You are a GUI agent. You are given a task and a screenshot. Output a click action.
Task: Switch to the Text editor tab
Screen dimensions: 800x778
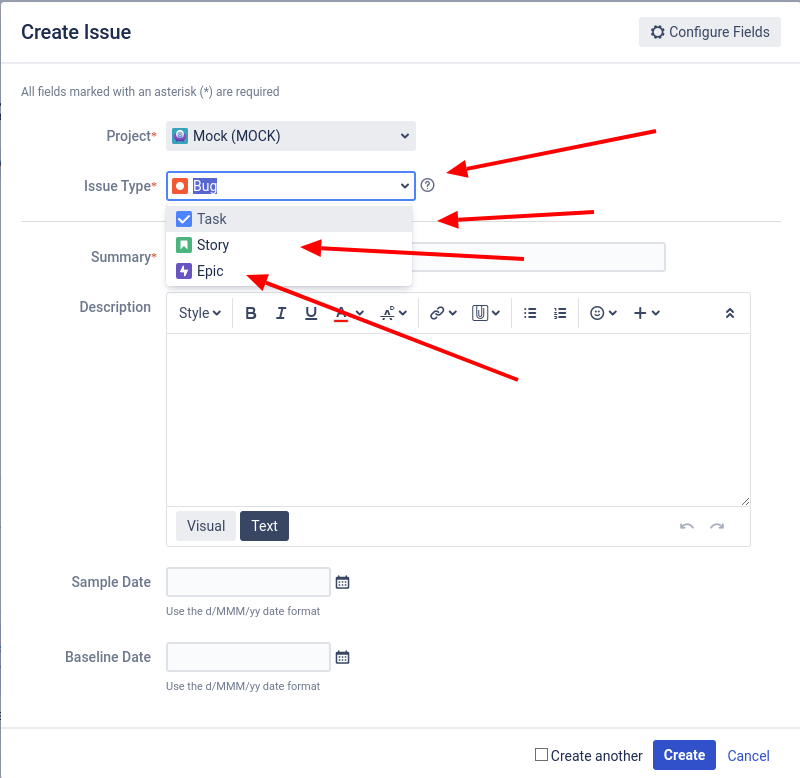point(264,526)
